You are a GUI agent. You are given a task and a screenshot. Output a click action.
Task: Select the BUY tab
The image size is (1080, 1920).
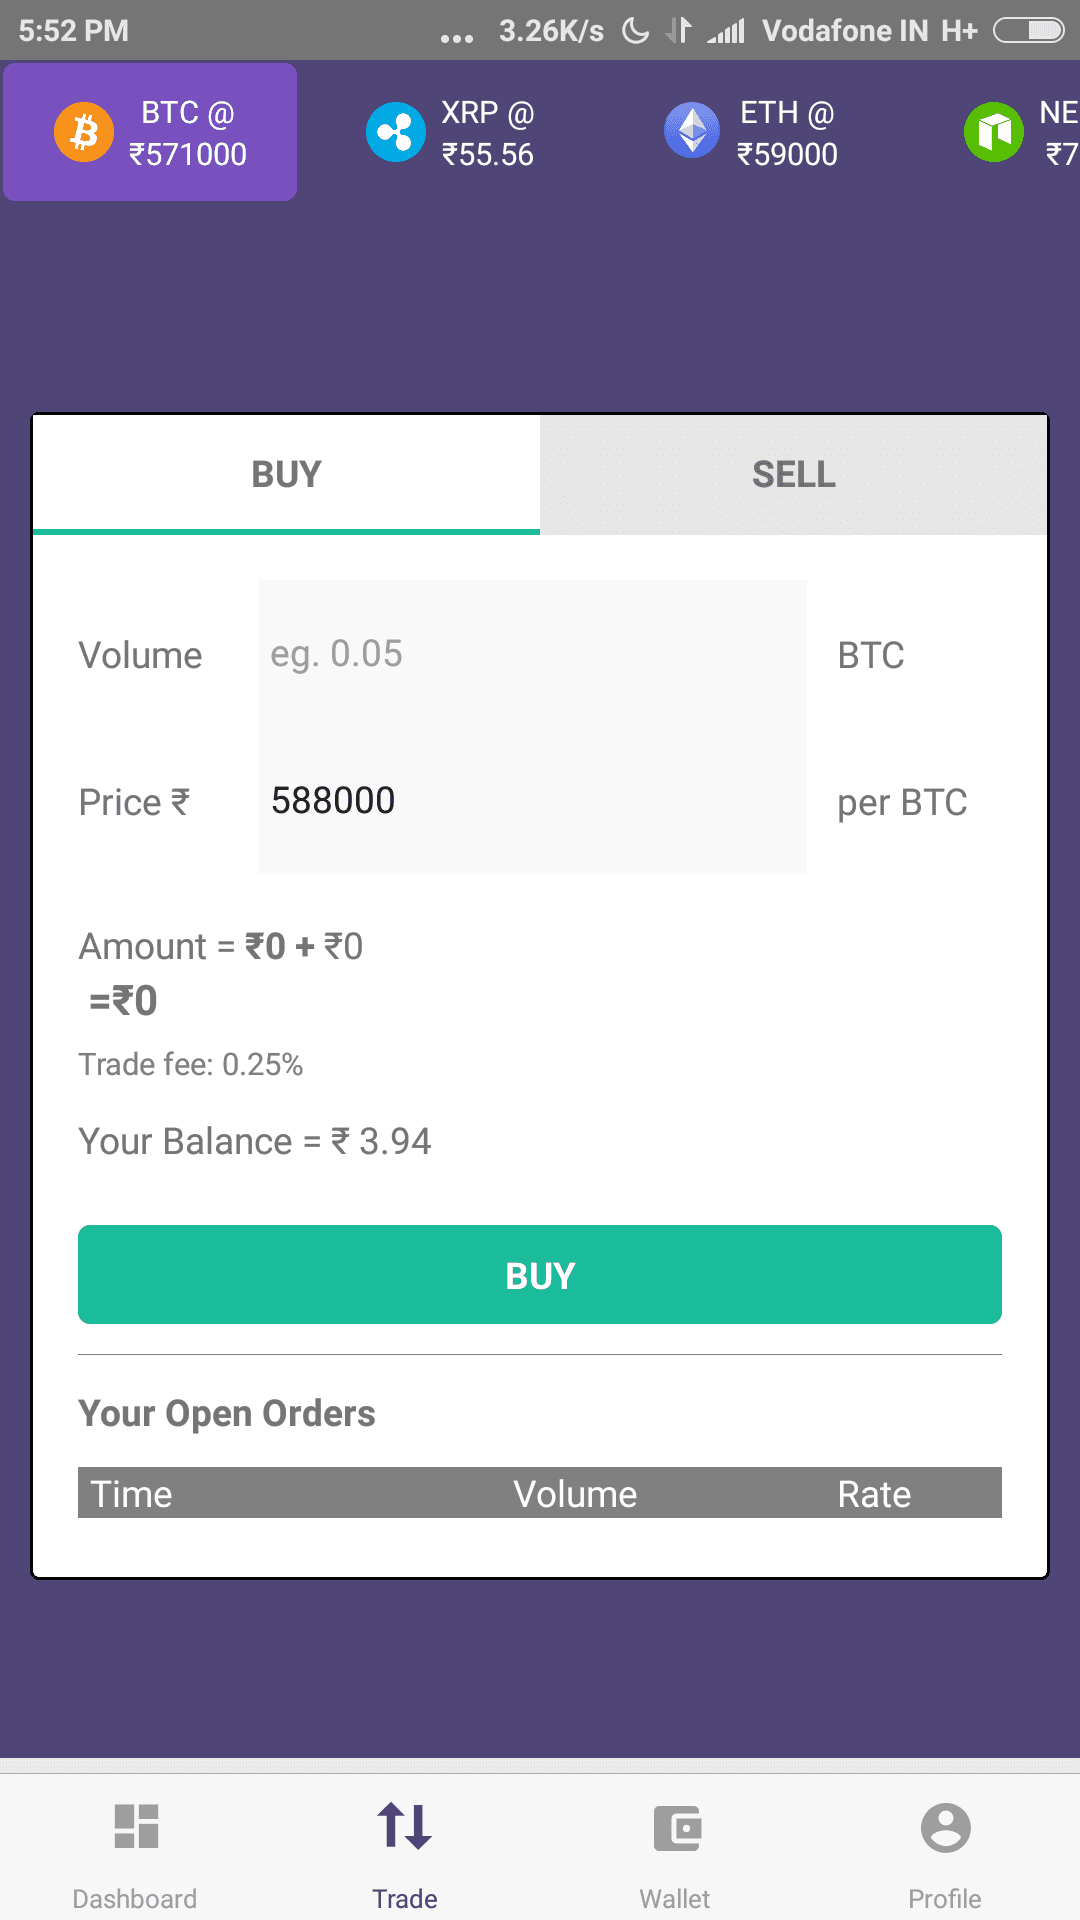pos(287,474)
